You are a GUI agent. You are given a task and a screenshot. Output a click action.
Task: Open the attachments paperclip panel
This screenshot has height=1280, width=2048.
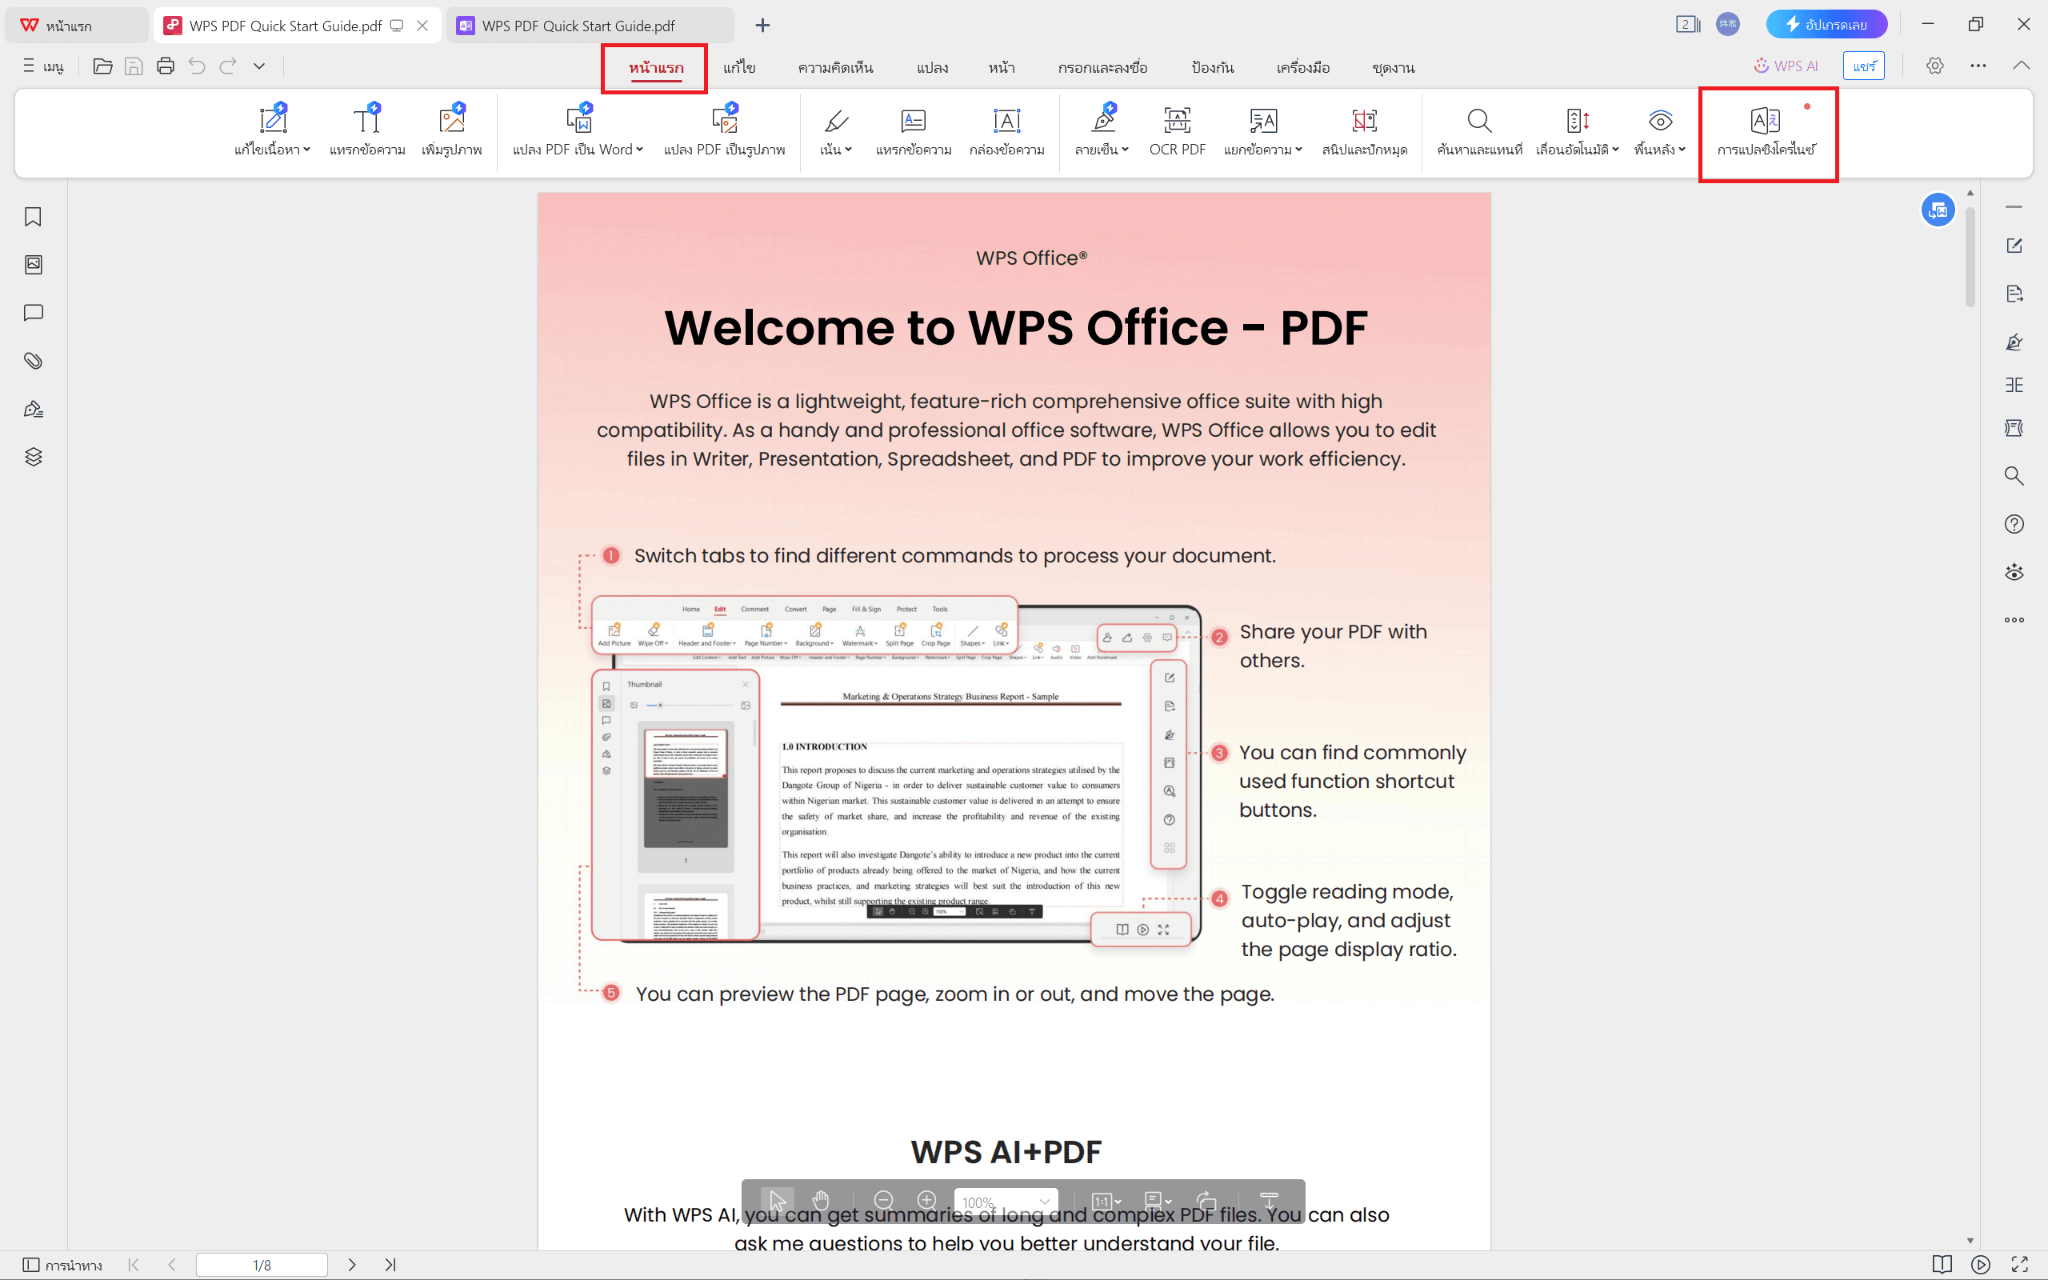pyautogui.click(x=33, y=361)
